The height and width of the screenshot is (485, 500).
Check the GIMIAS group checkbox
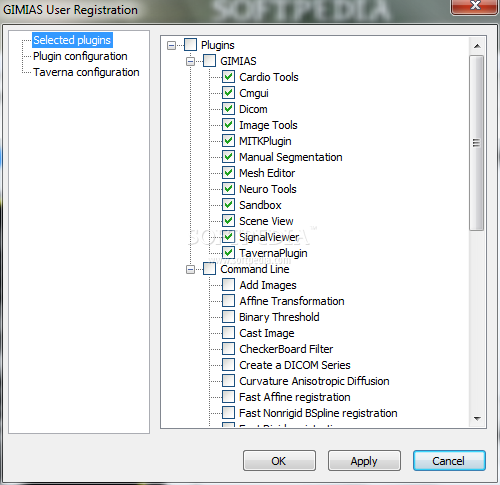tap(209, 61)
